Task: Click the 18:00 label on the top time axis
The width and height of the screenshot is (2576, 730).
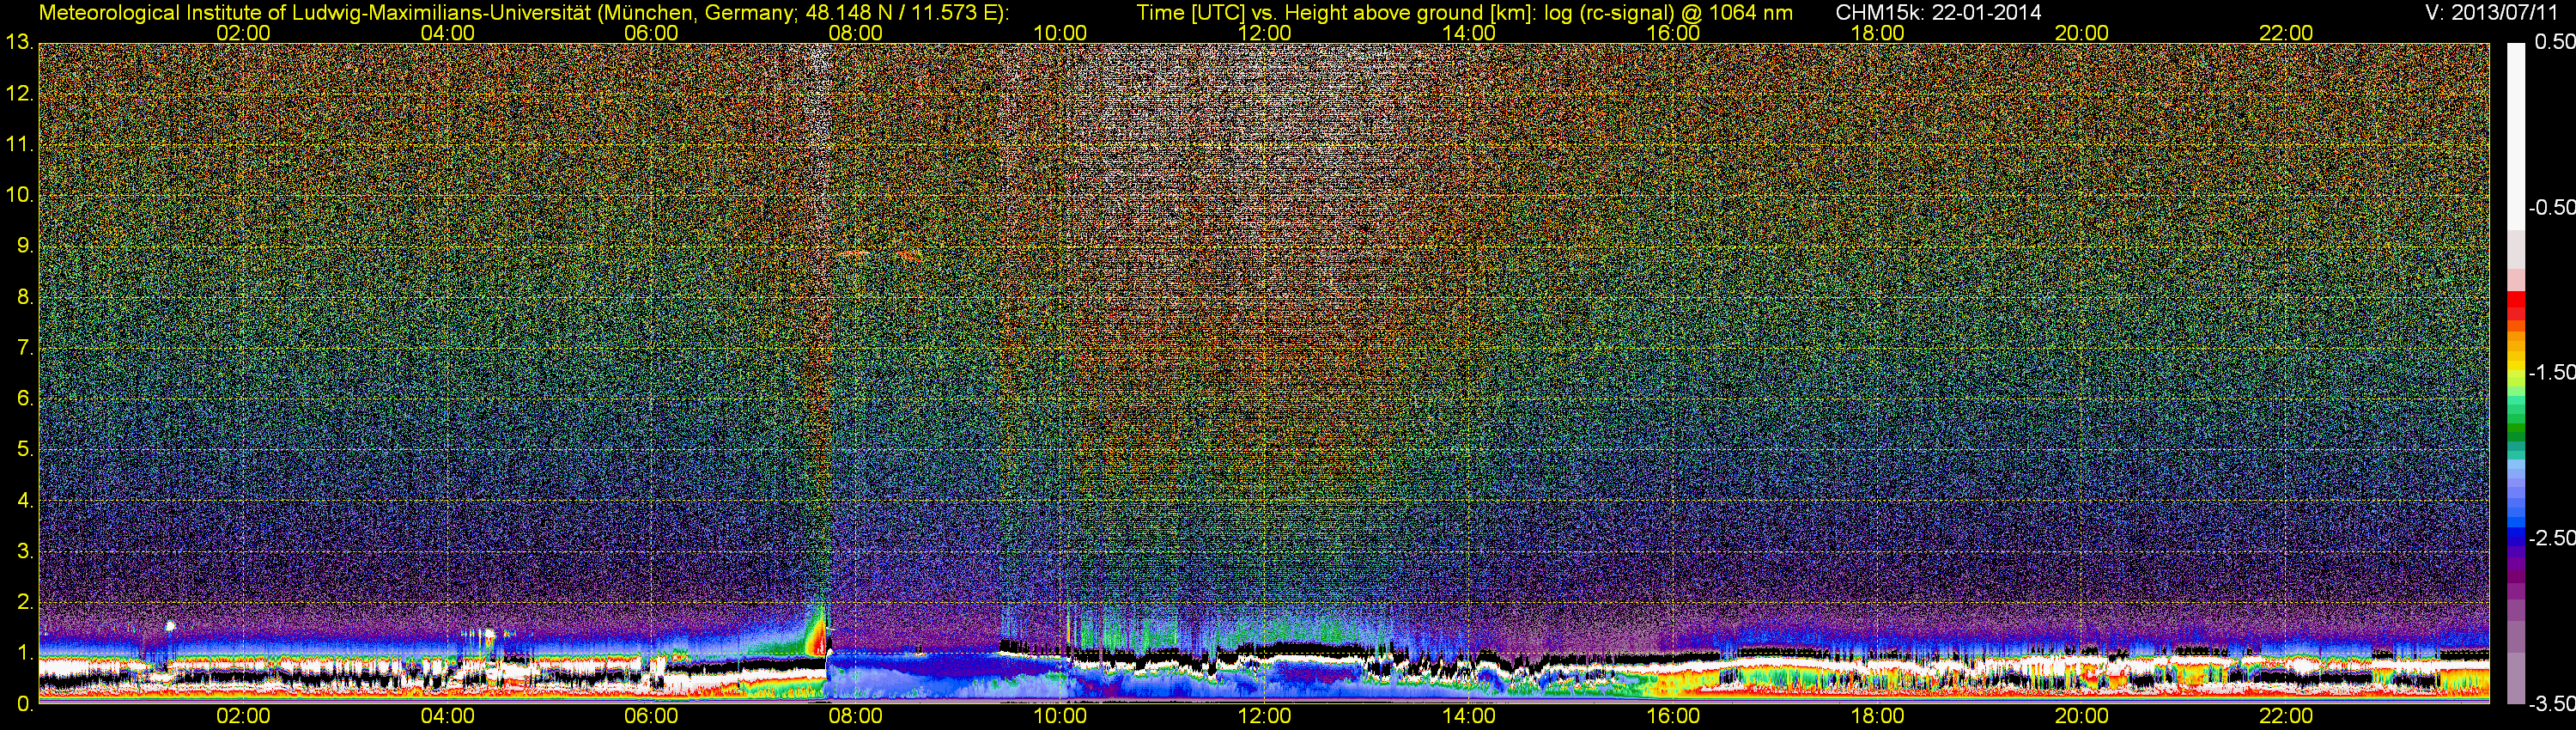Action: (1877, 33)
